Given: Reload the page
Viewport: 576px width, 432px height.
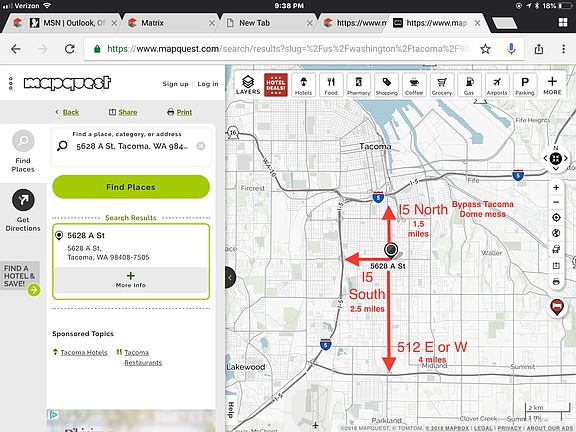Looking at the screenshot, I should pos(70,49).
